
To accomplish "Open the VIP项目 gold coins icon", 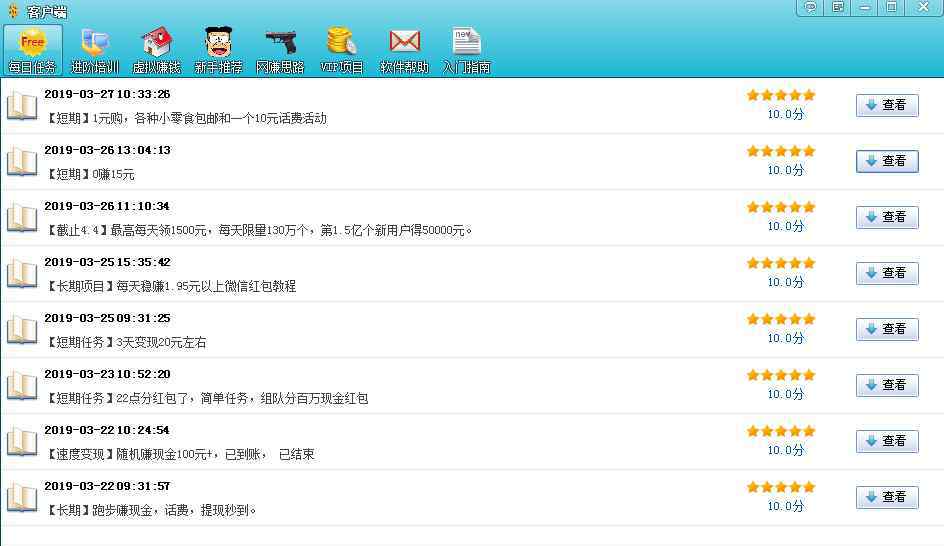I will click(342, 51).
